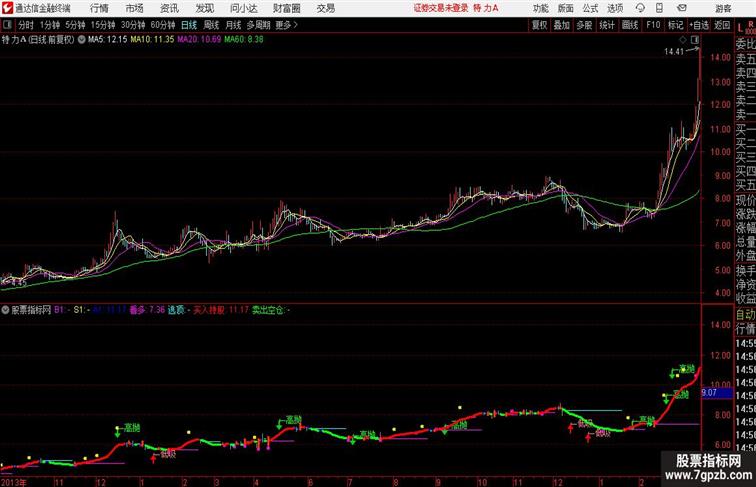Image resolution: width=756 pixels, height=487 pixels.
Task: Click the 看多 7.36 indicator value
Action: click(147, 310)
